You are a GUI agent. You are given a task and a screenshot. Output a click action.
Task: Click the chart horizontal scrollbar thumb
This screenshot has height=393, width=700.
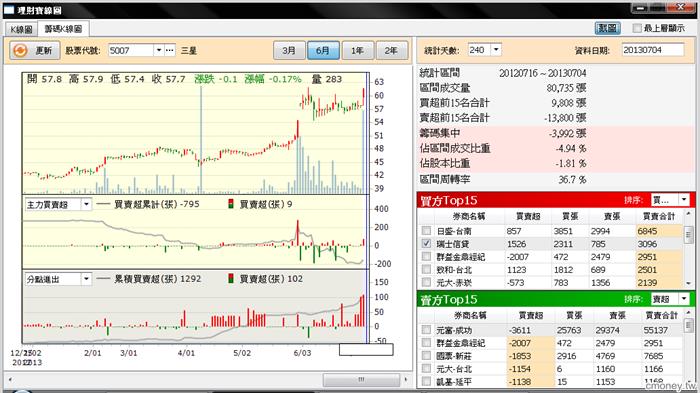point(361,380)
